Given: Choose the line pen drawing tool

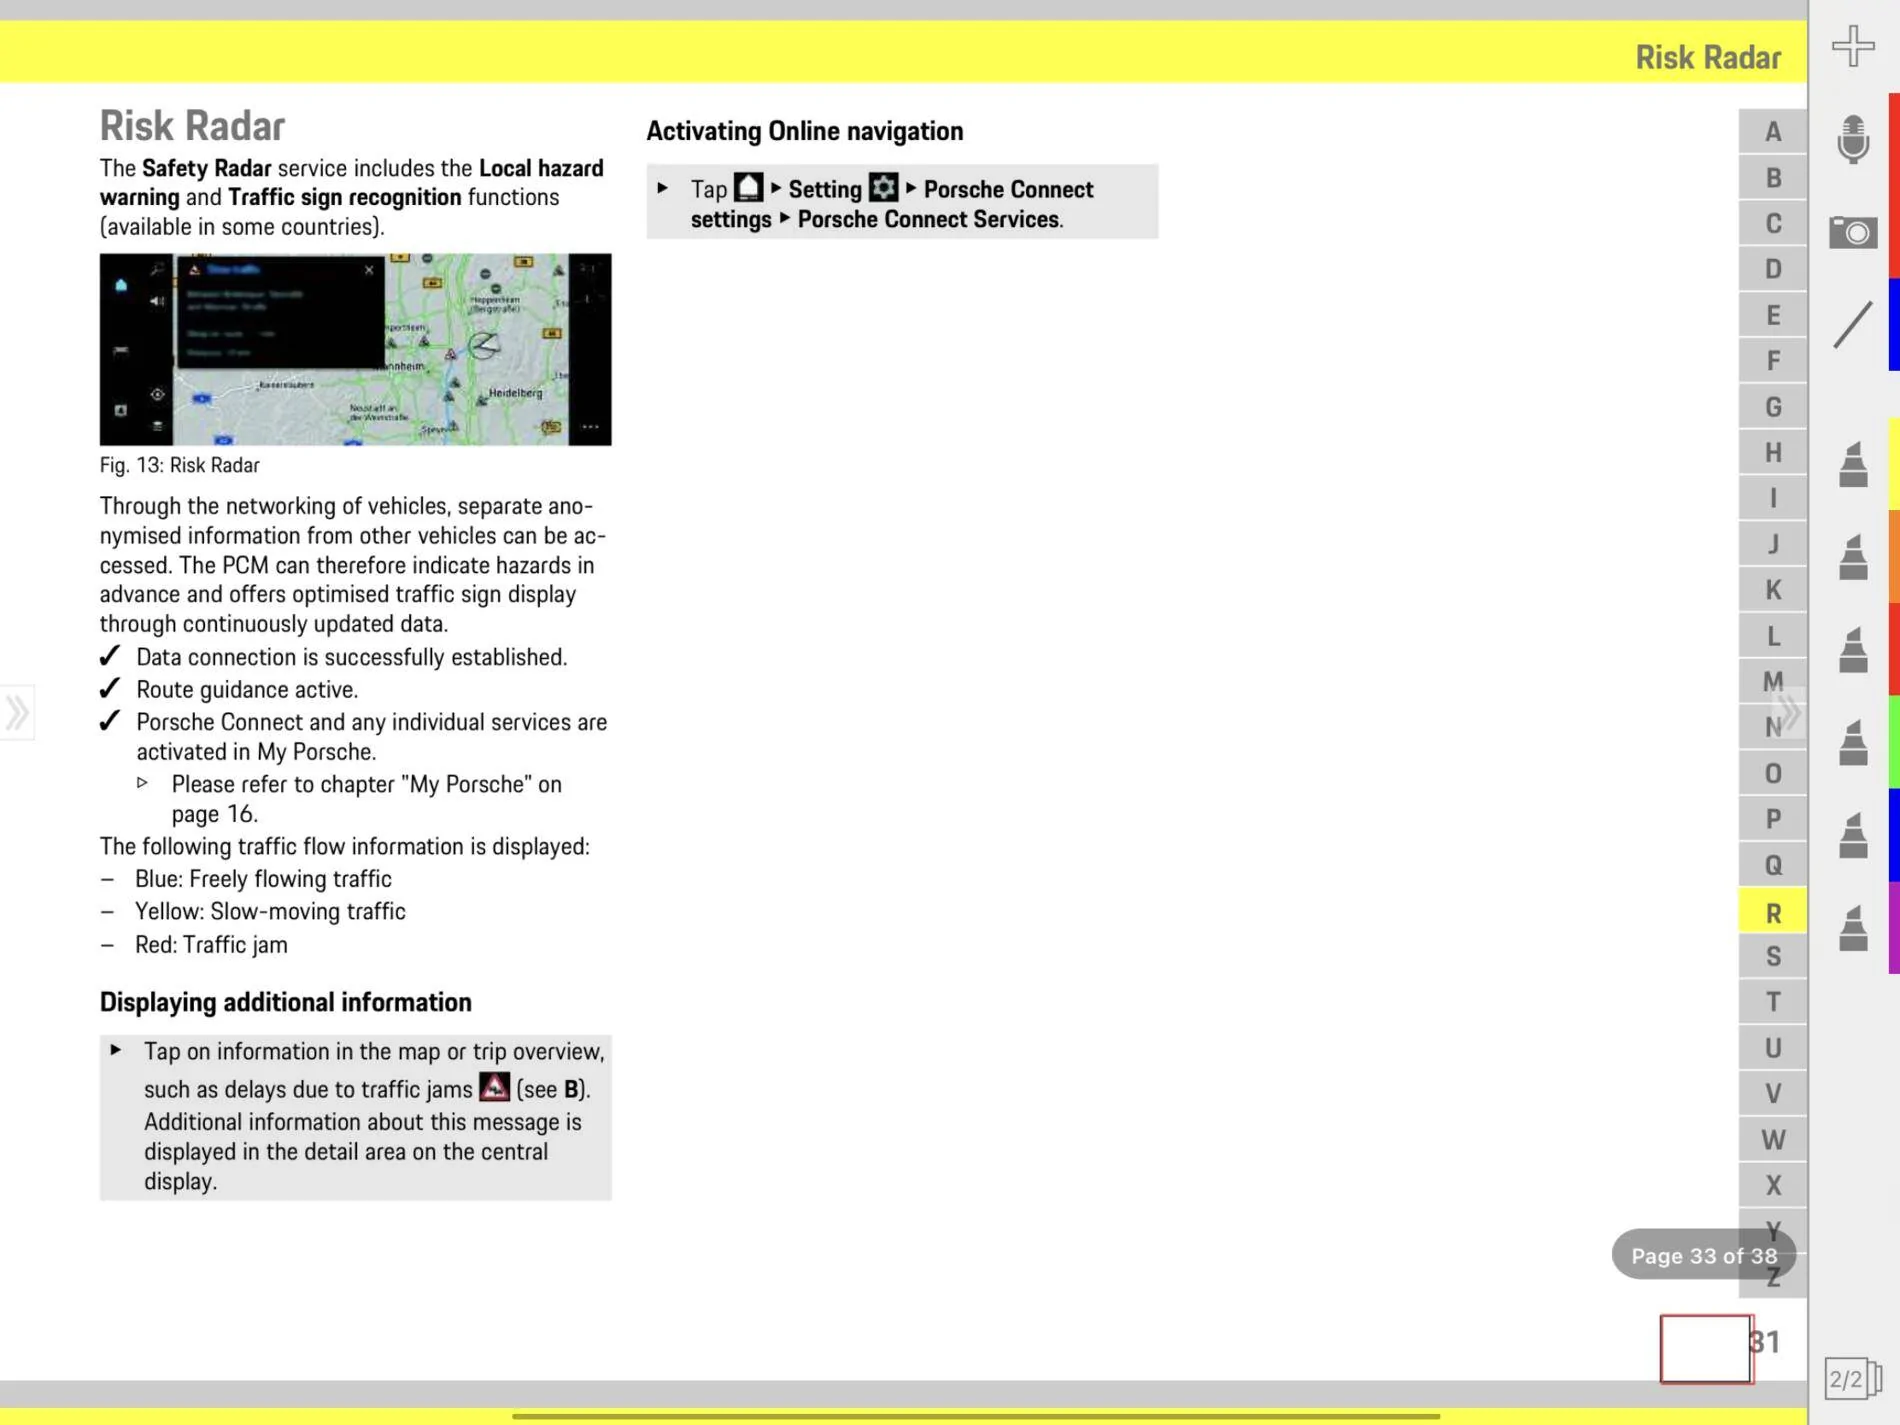Looking at the screenshot, I should [x=1853, y=325].
